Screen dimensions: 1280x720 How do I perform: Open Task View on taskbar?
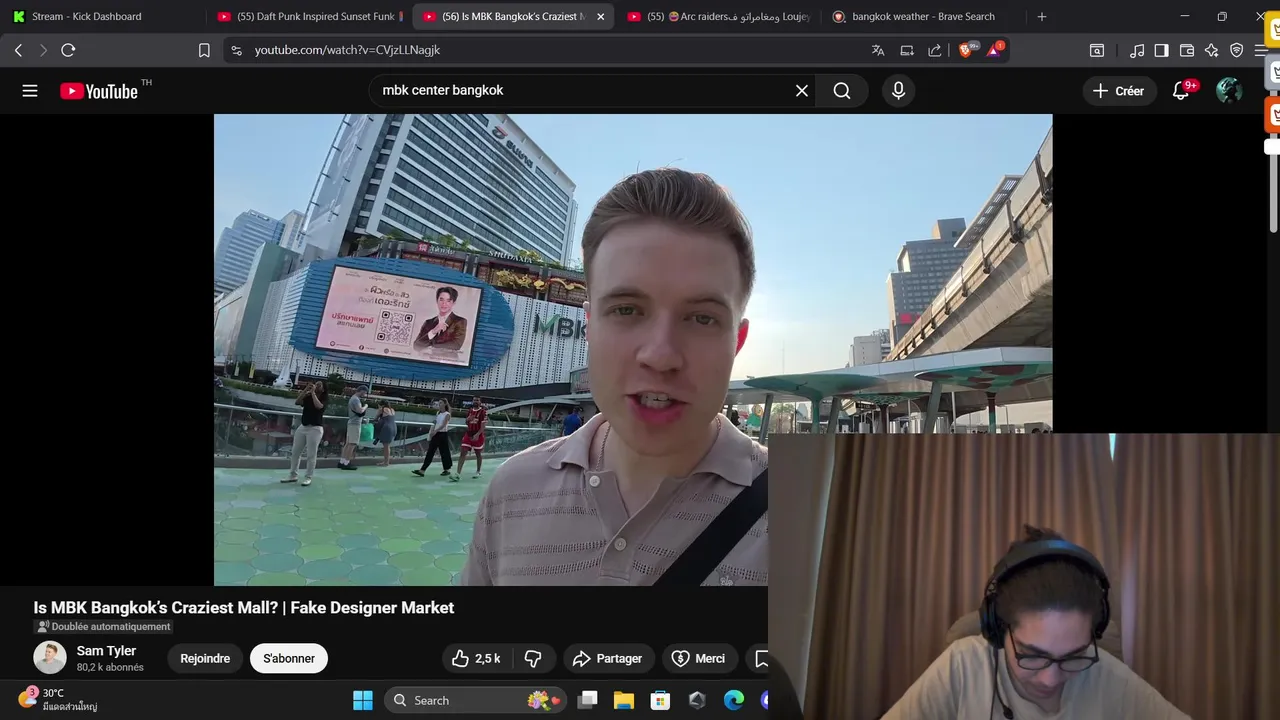pos(588,700)
